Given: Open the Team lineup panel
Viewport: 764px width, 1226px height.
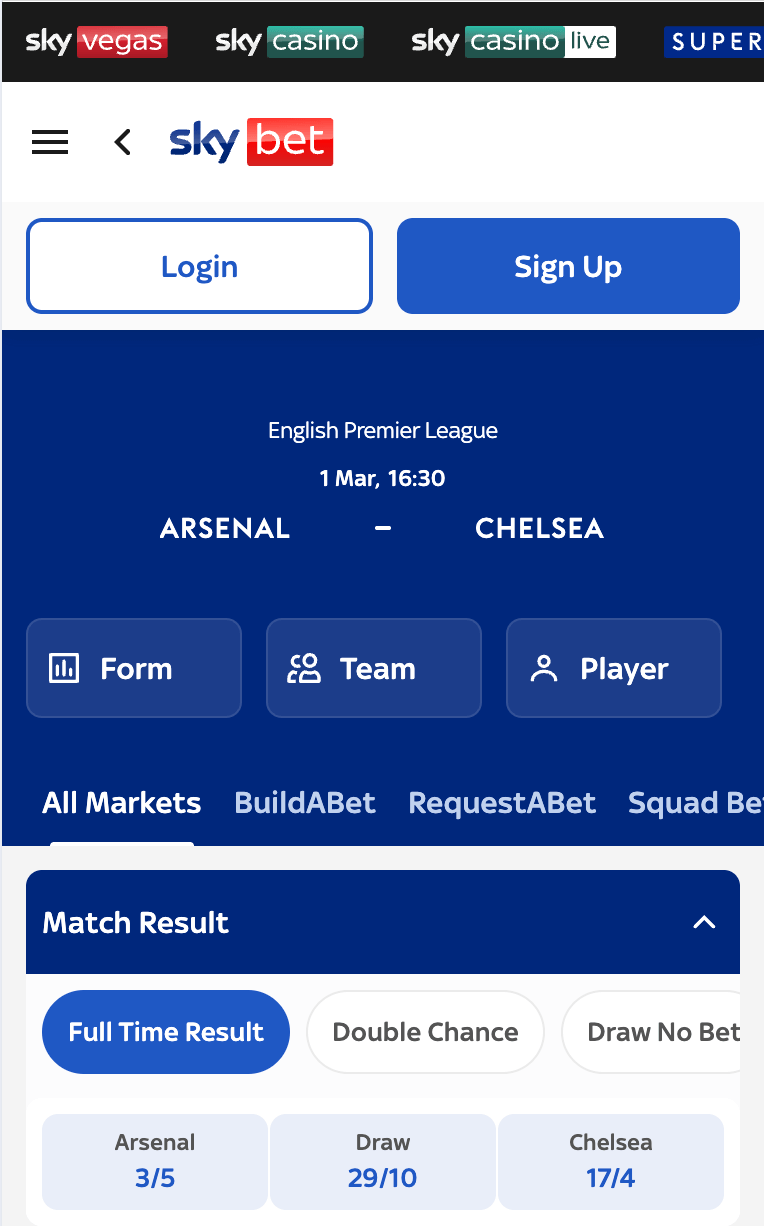Looking at the screenshot, I should pos(374,668).
